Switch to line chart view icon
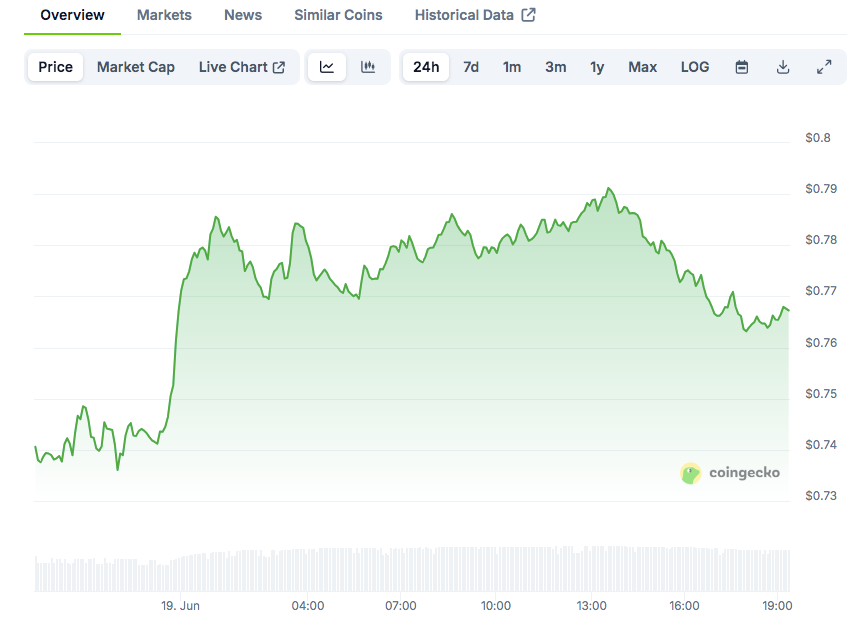 327,67
